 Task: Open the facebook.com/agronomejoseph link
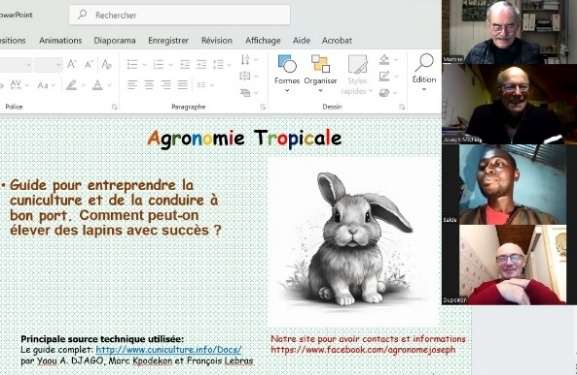click(363, 350)
